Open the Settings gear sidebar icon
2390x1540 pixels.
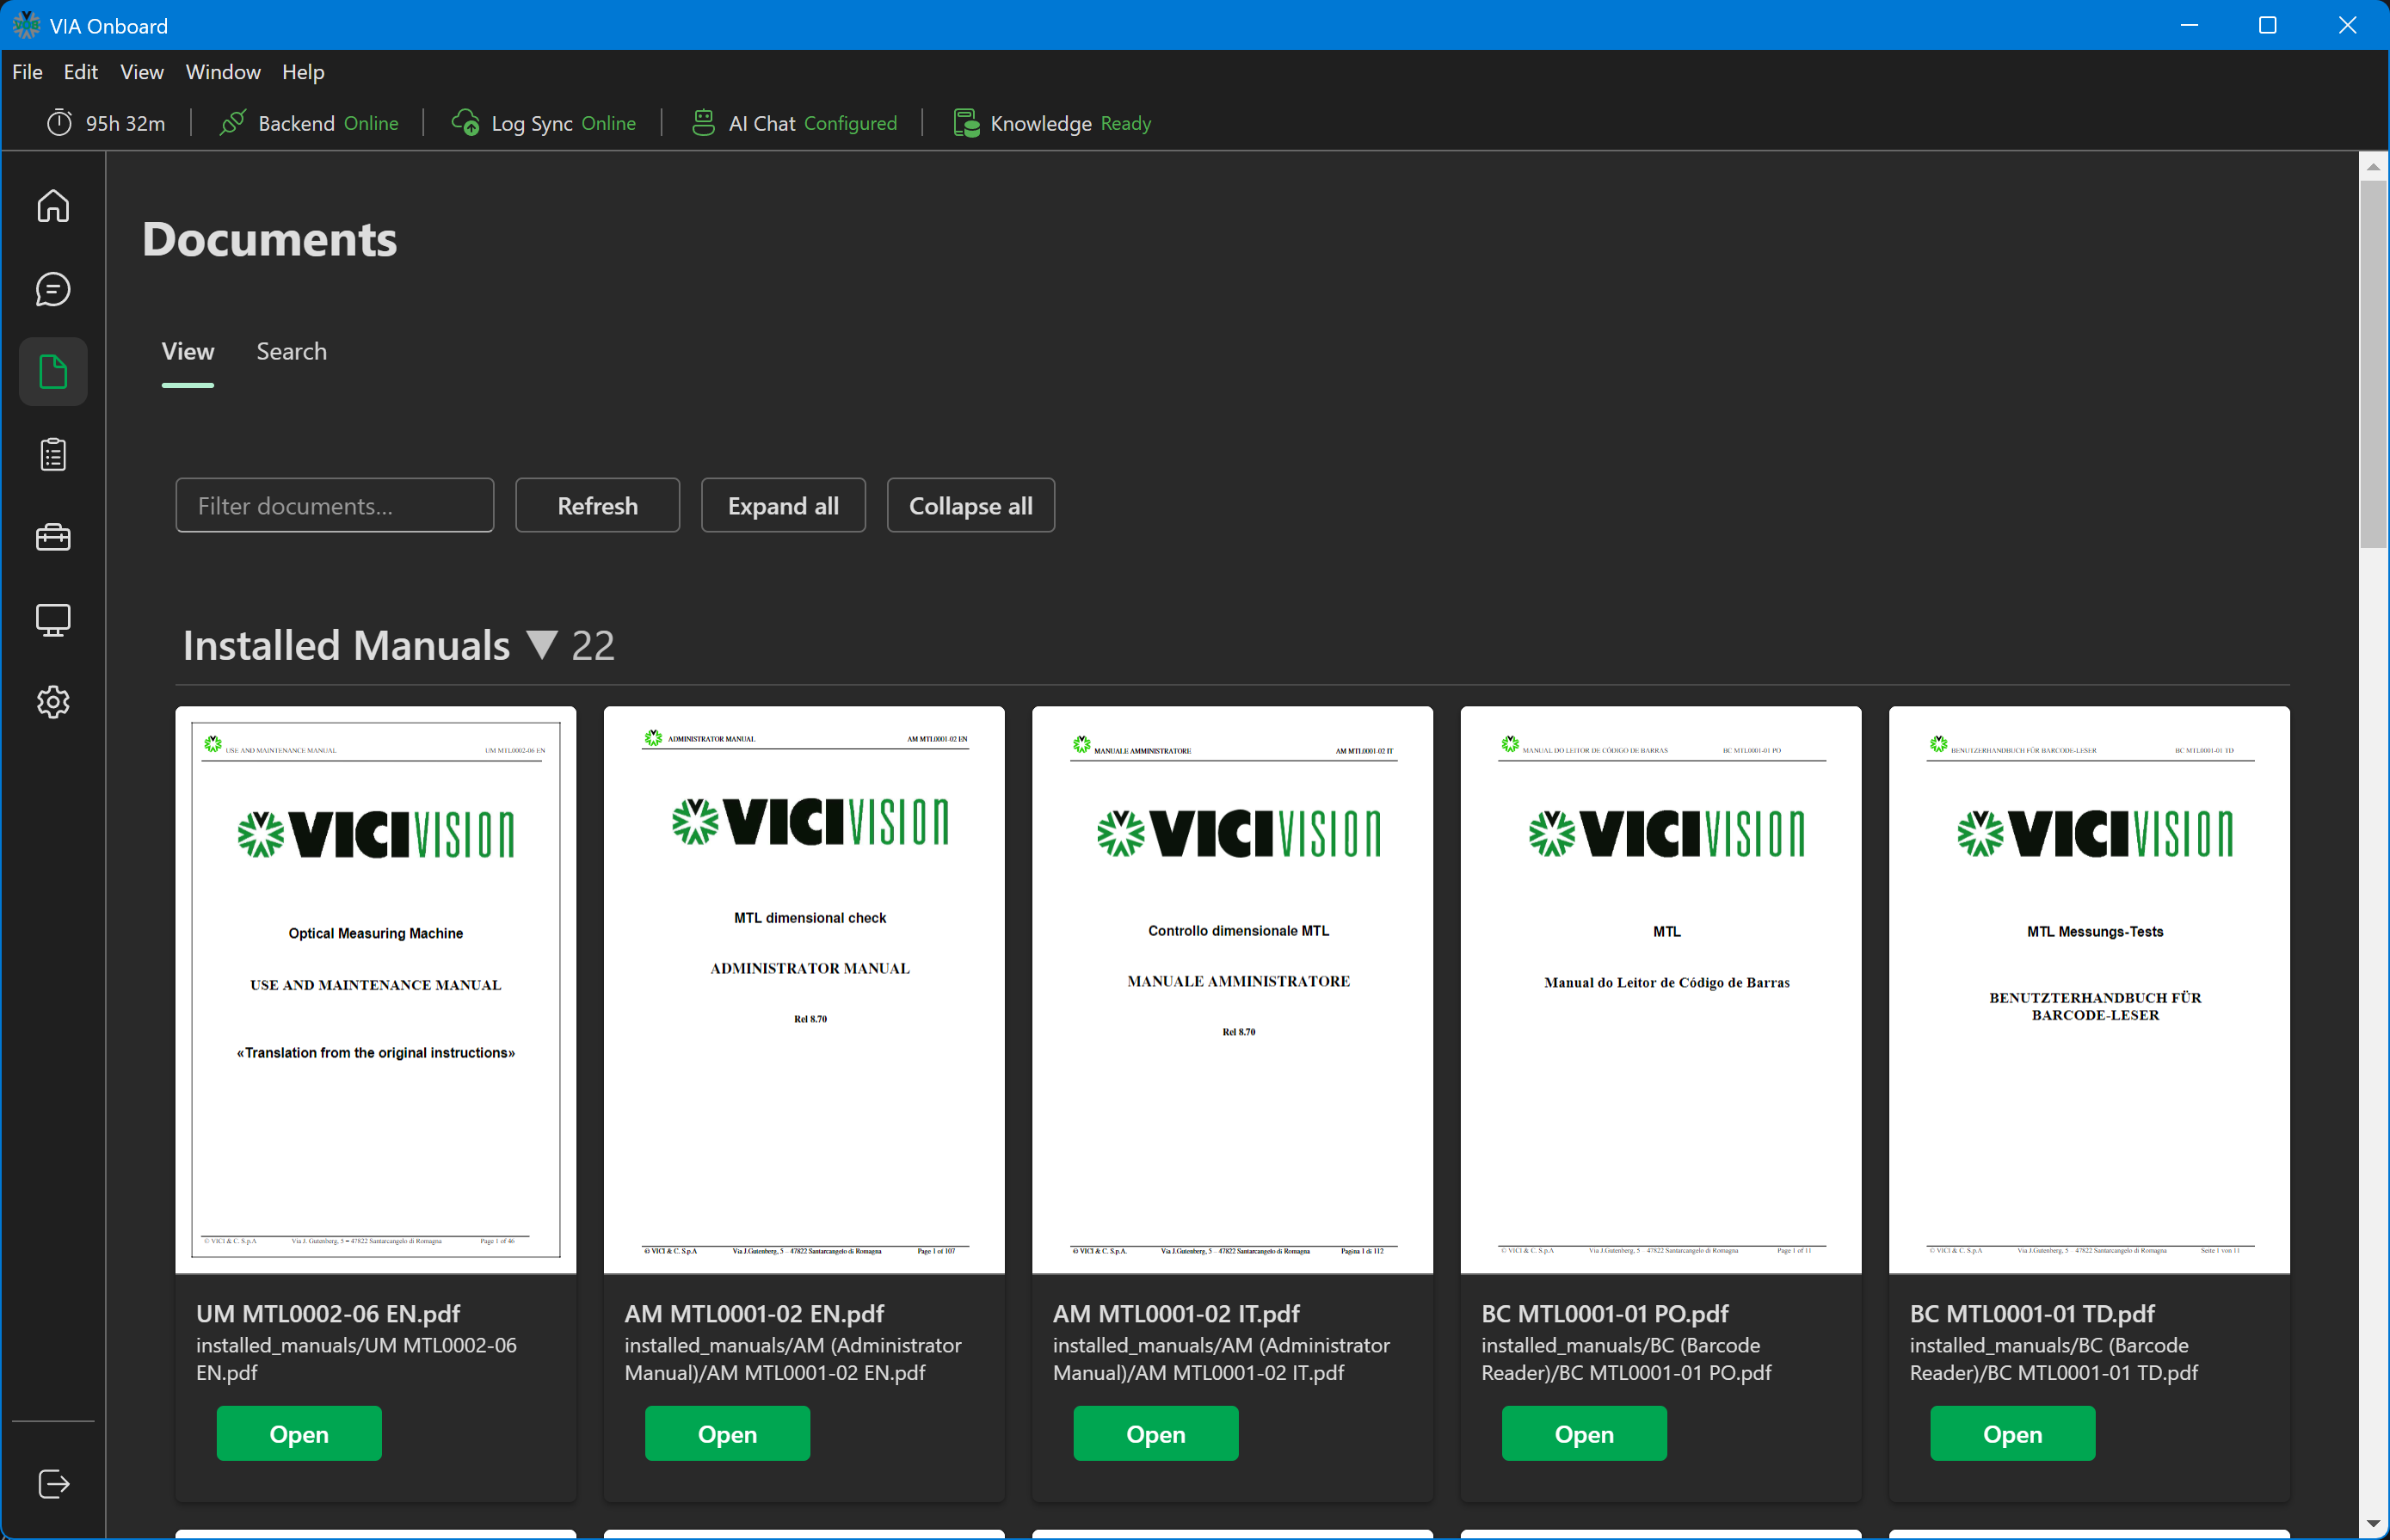coord(53,702)
